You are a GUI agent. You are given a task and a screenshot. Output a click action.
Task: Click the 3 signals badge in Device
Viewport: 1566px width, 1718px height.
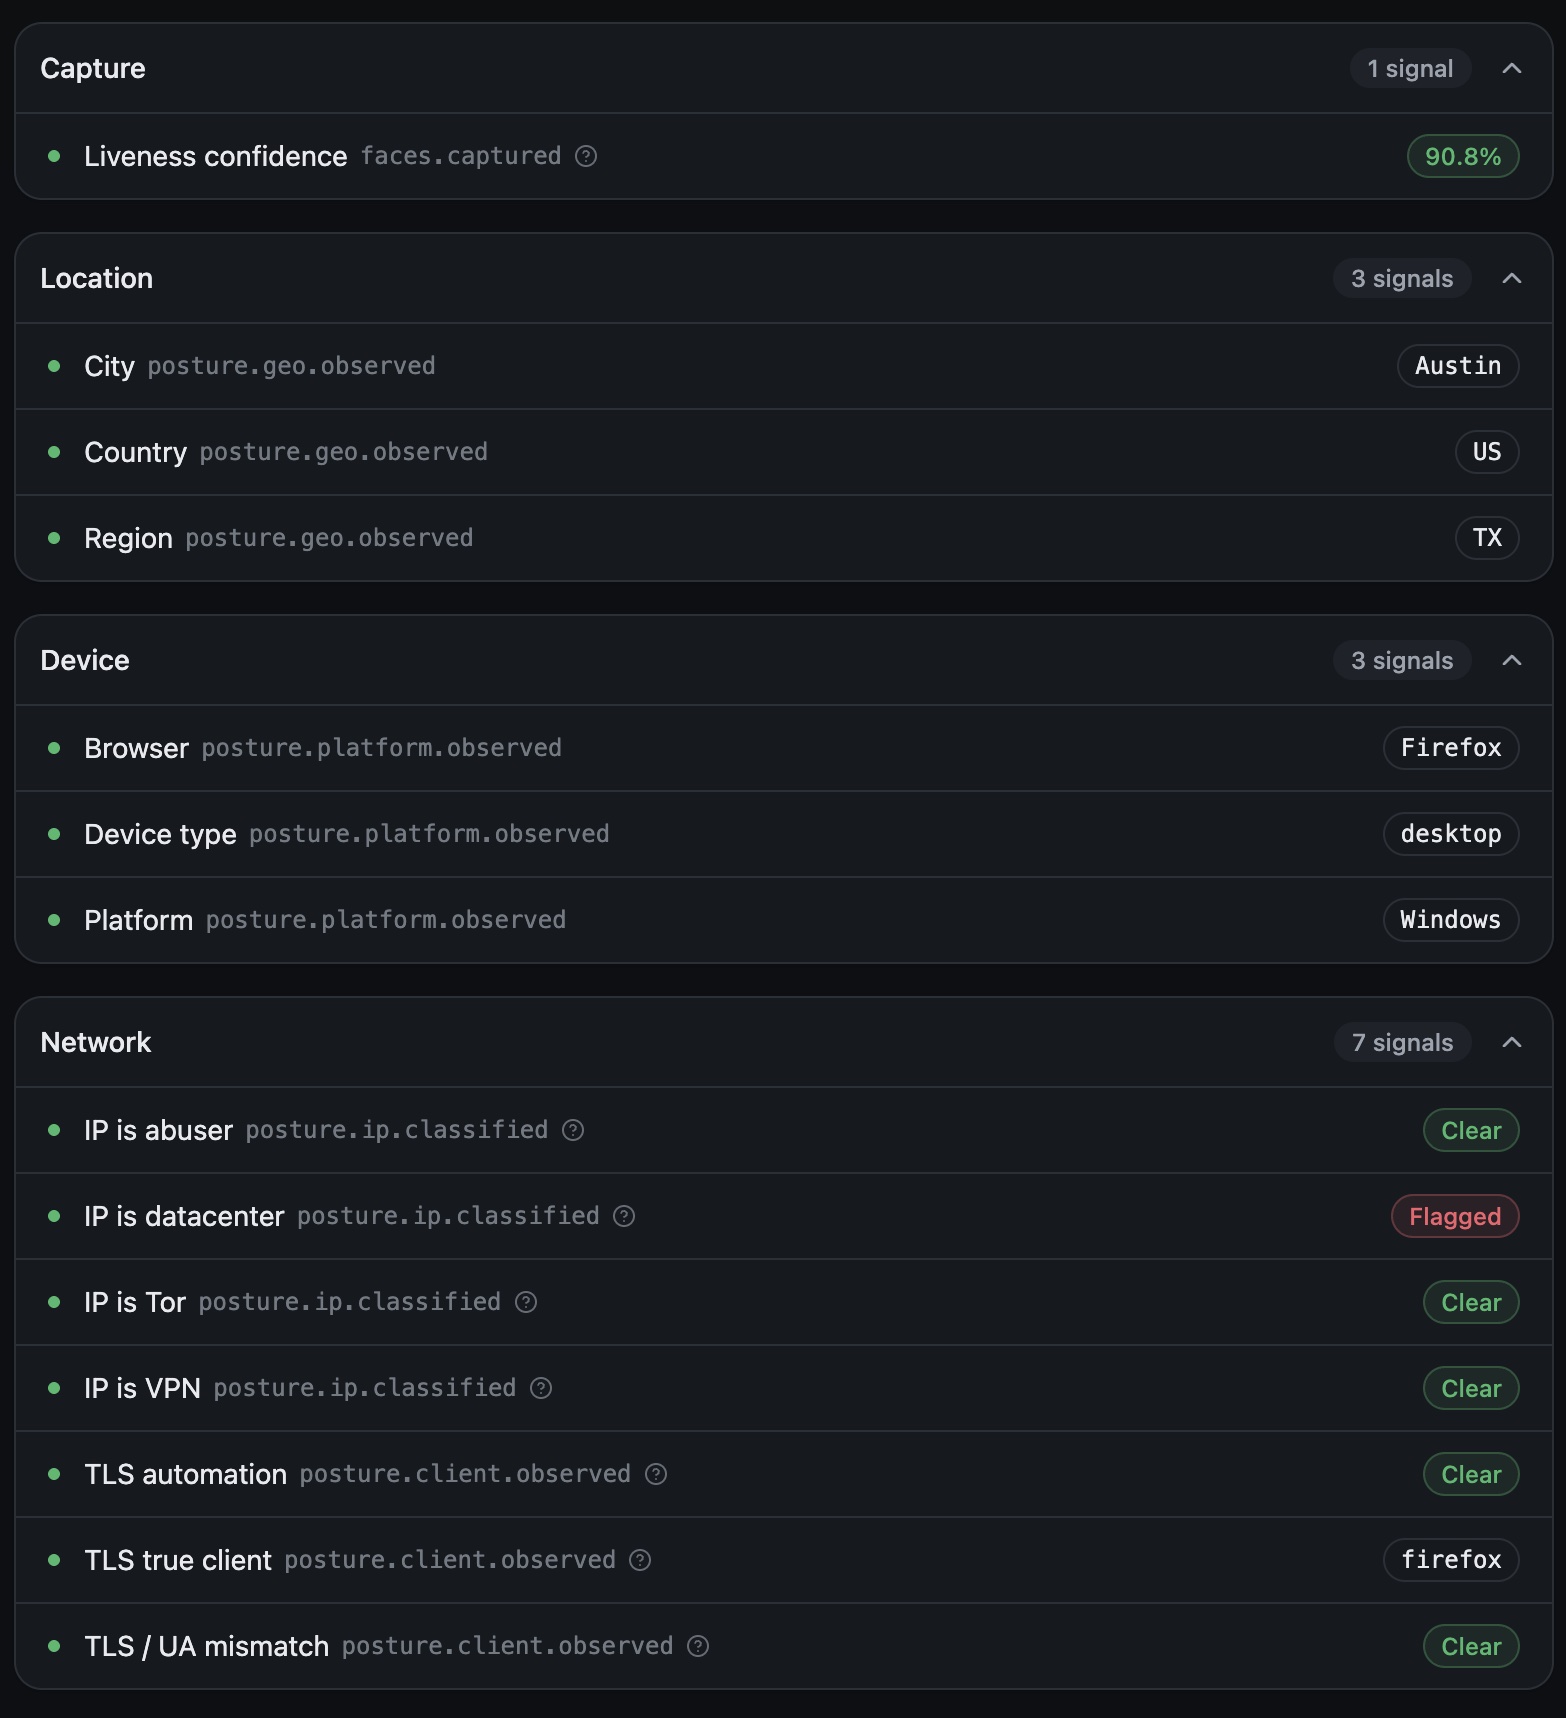click(x=1402, y=660)
